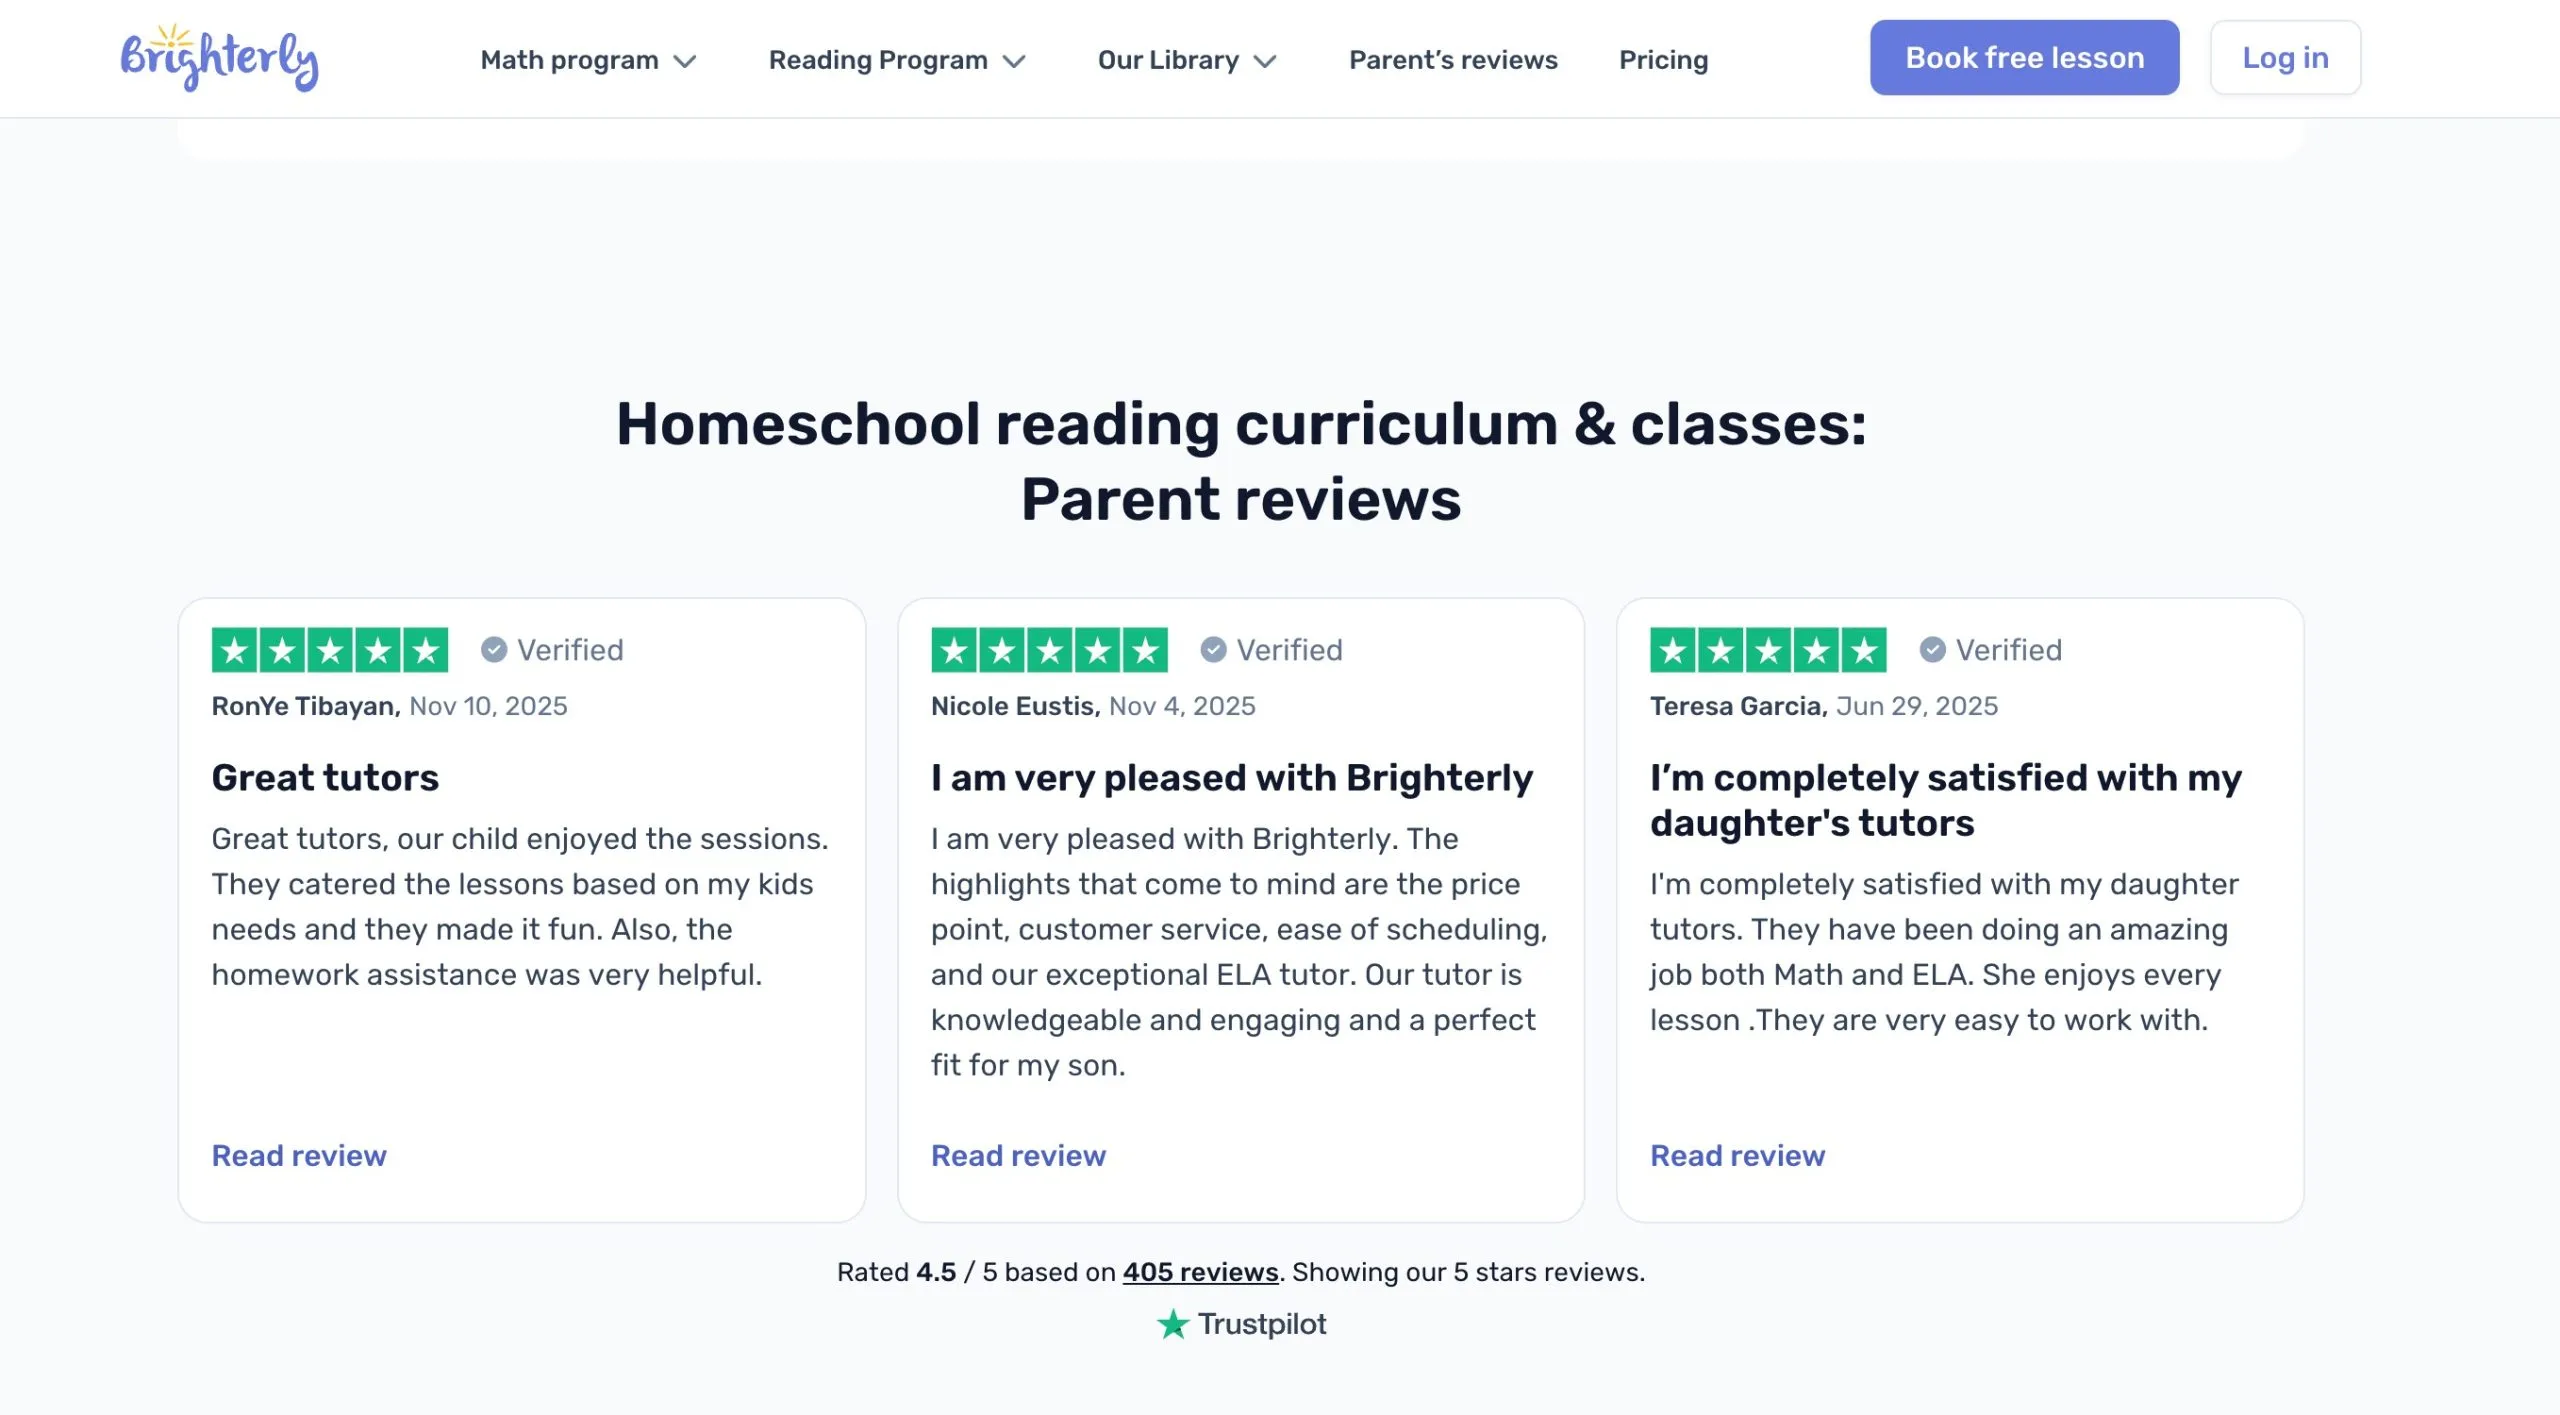This screenshot has height=1415, width=2560.
Task: Expand the Reading Program dropdown
Action: 897,60
